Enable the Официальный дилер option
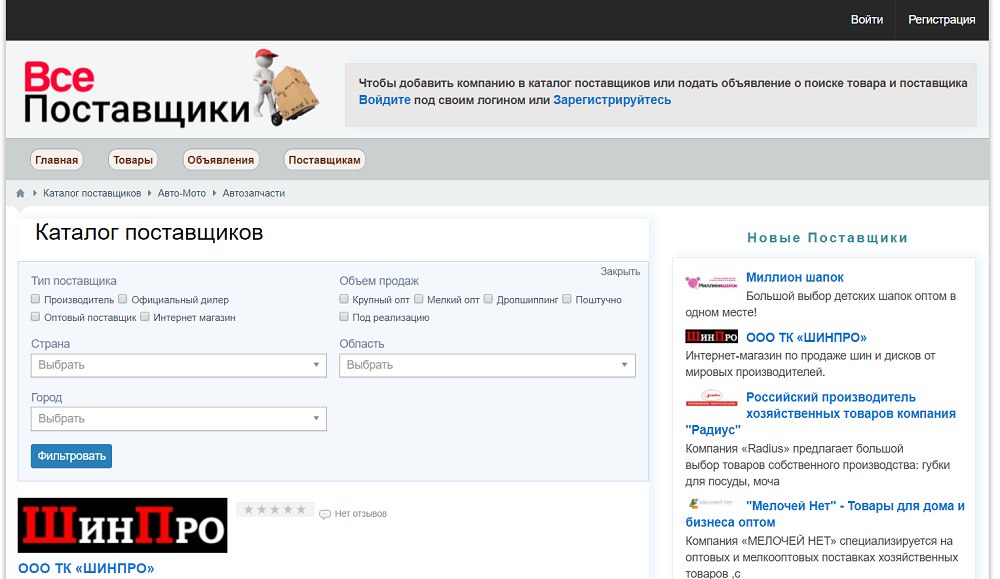The width and height of the screenshot is (1000, 579). point(122,299)
